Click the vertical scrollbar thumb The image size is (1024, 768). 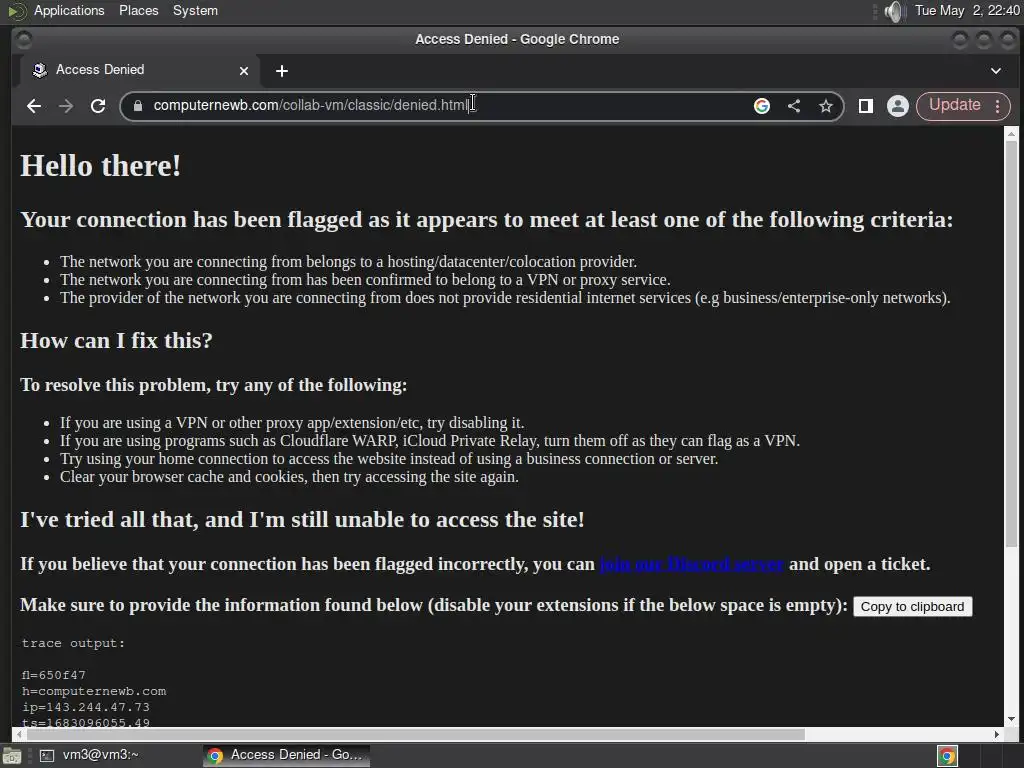[x=1012, y=344]
